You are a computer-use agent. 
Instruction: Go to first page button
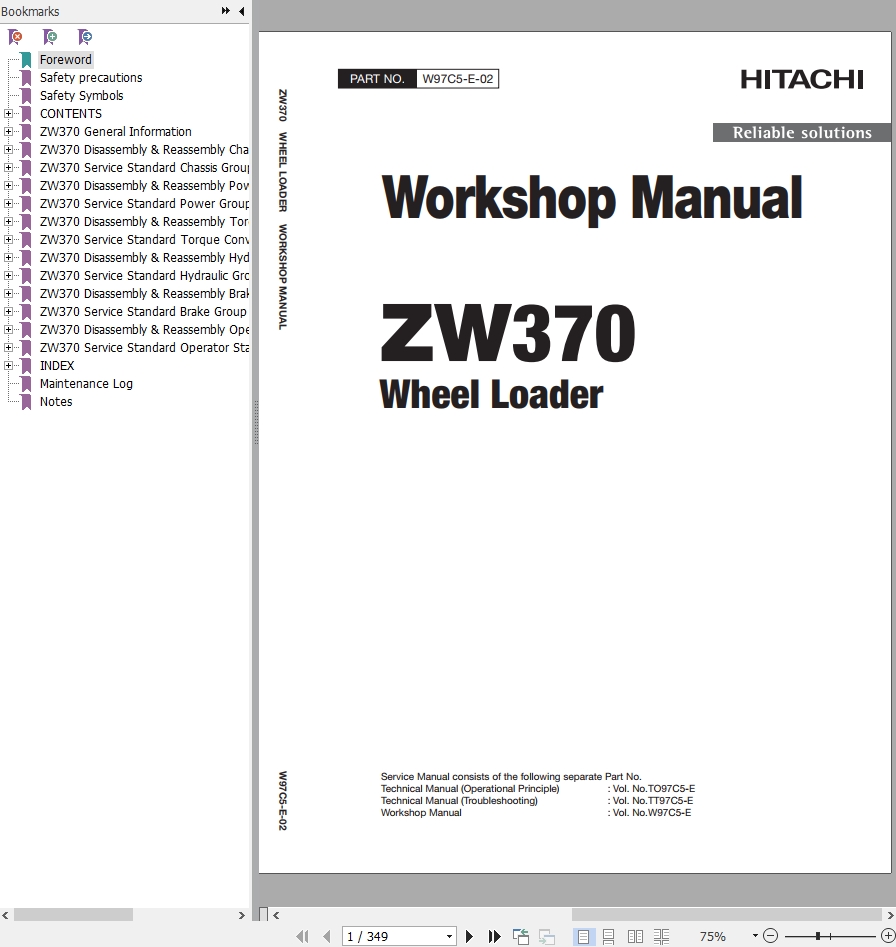tap(302, 936)
